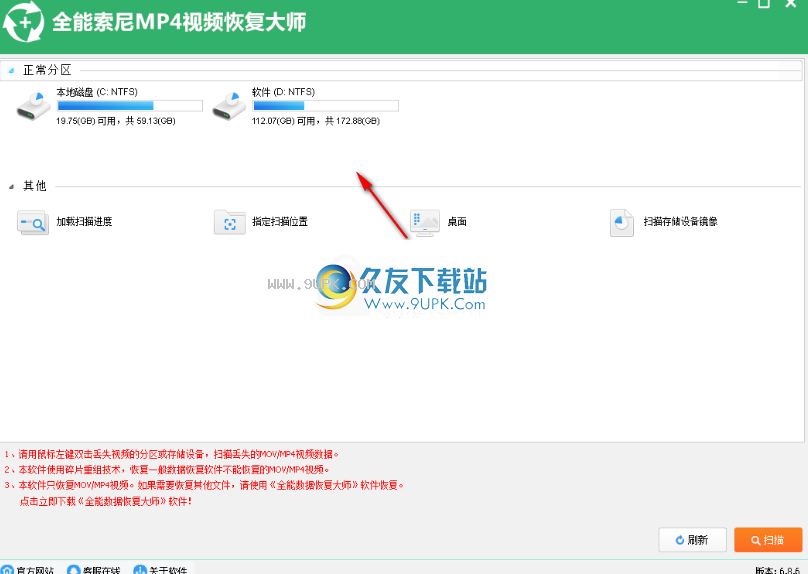Collapse the 其他 section
The width and height of the screenshot is (808, 574).
pyautogui.click(x=11, y=187)
